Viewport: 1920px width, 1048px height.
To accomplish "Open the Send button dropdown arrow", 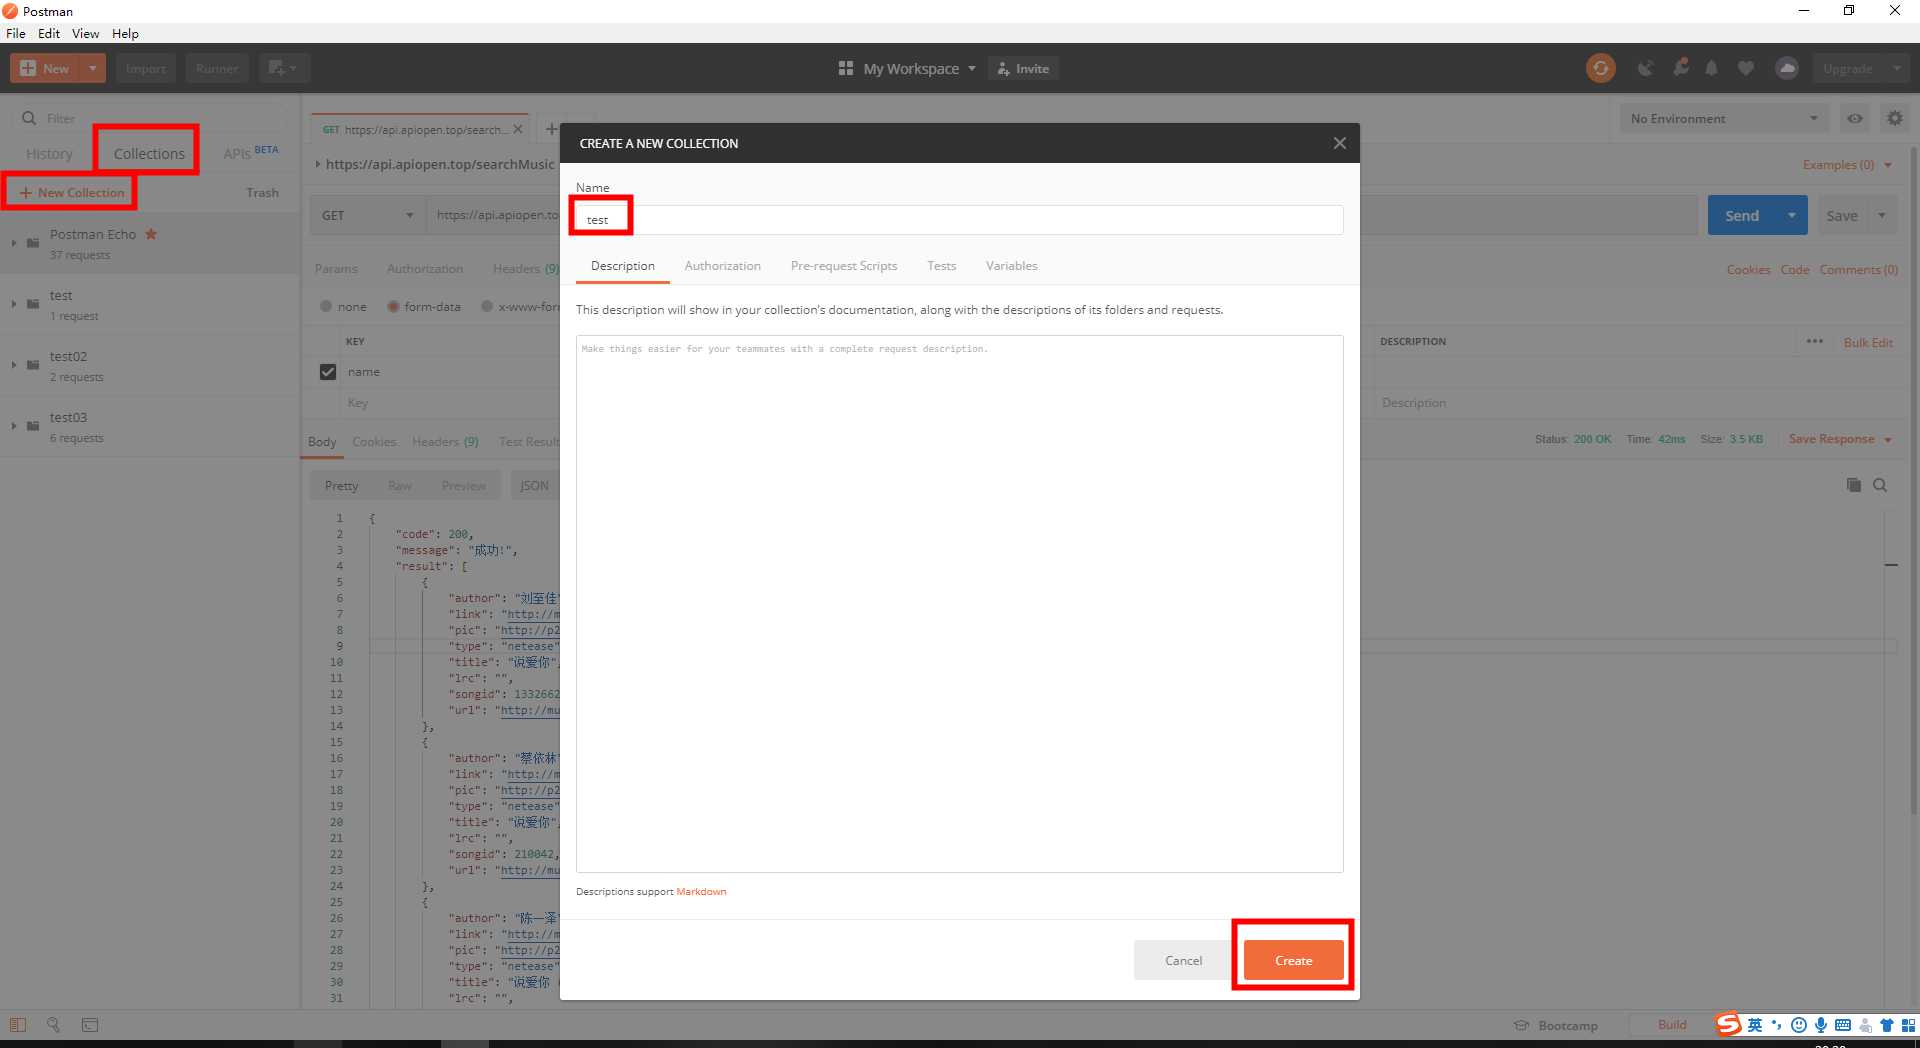I will (x=1791, y=215).
